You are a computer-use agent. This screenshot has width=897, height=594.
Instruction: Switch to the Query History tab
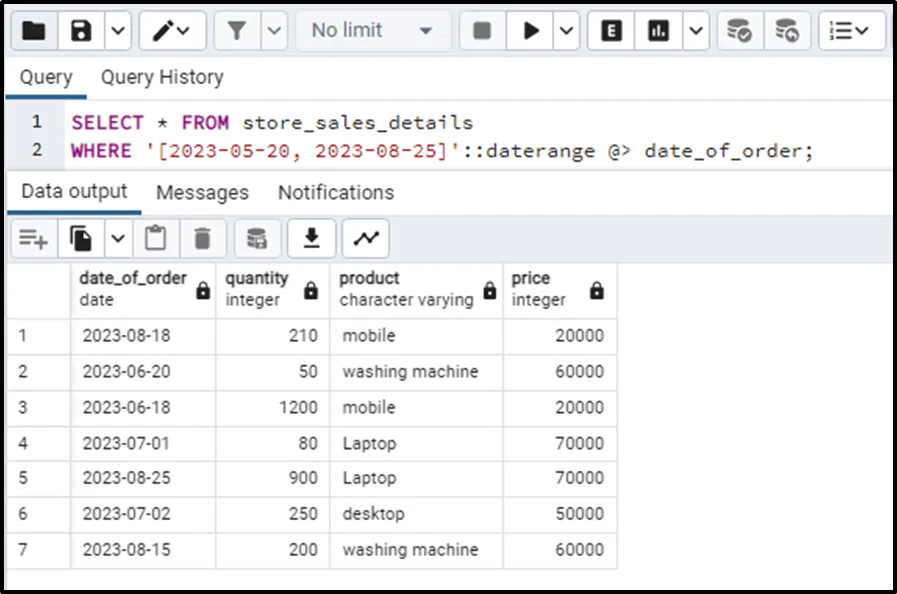[x=162, y=77]
